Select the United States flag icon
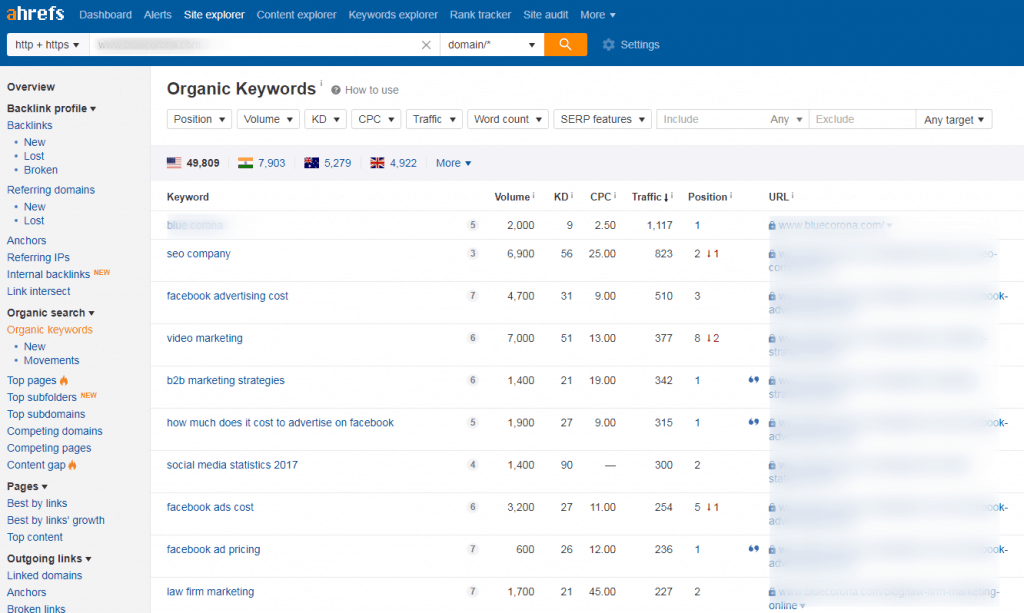 tap(174, 163)
